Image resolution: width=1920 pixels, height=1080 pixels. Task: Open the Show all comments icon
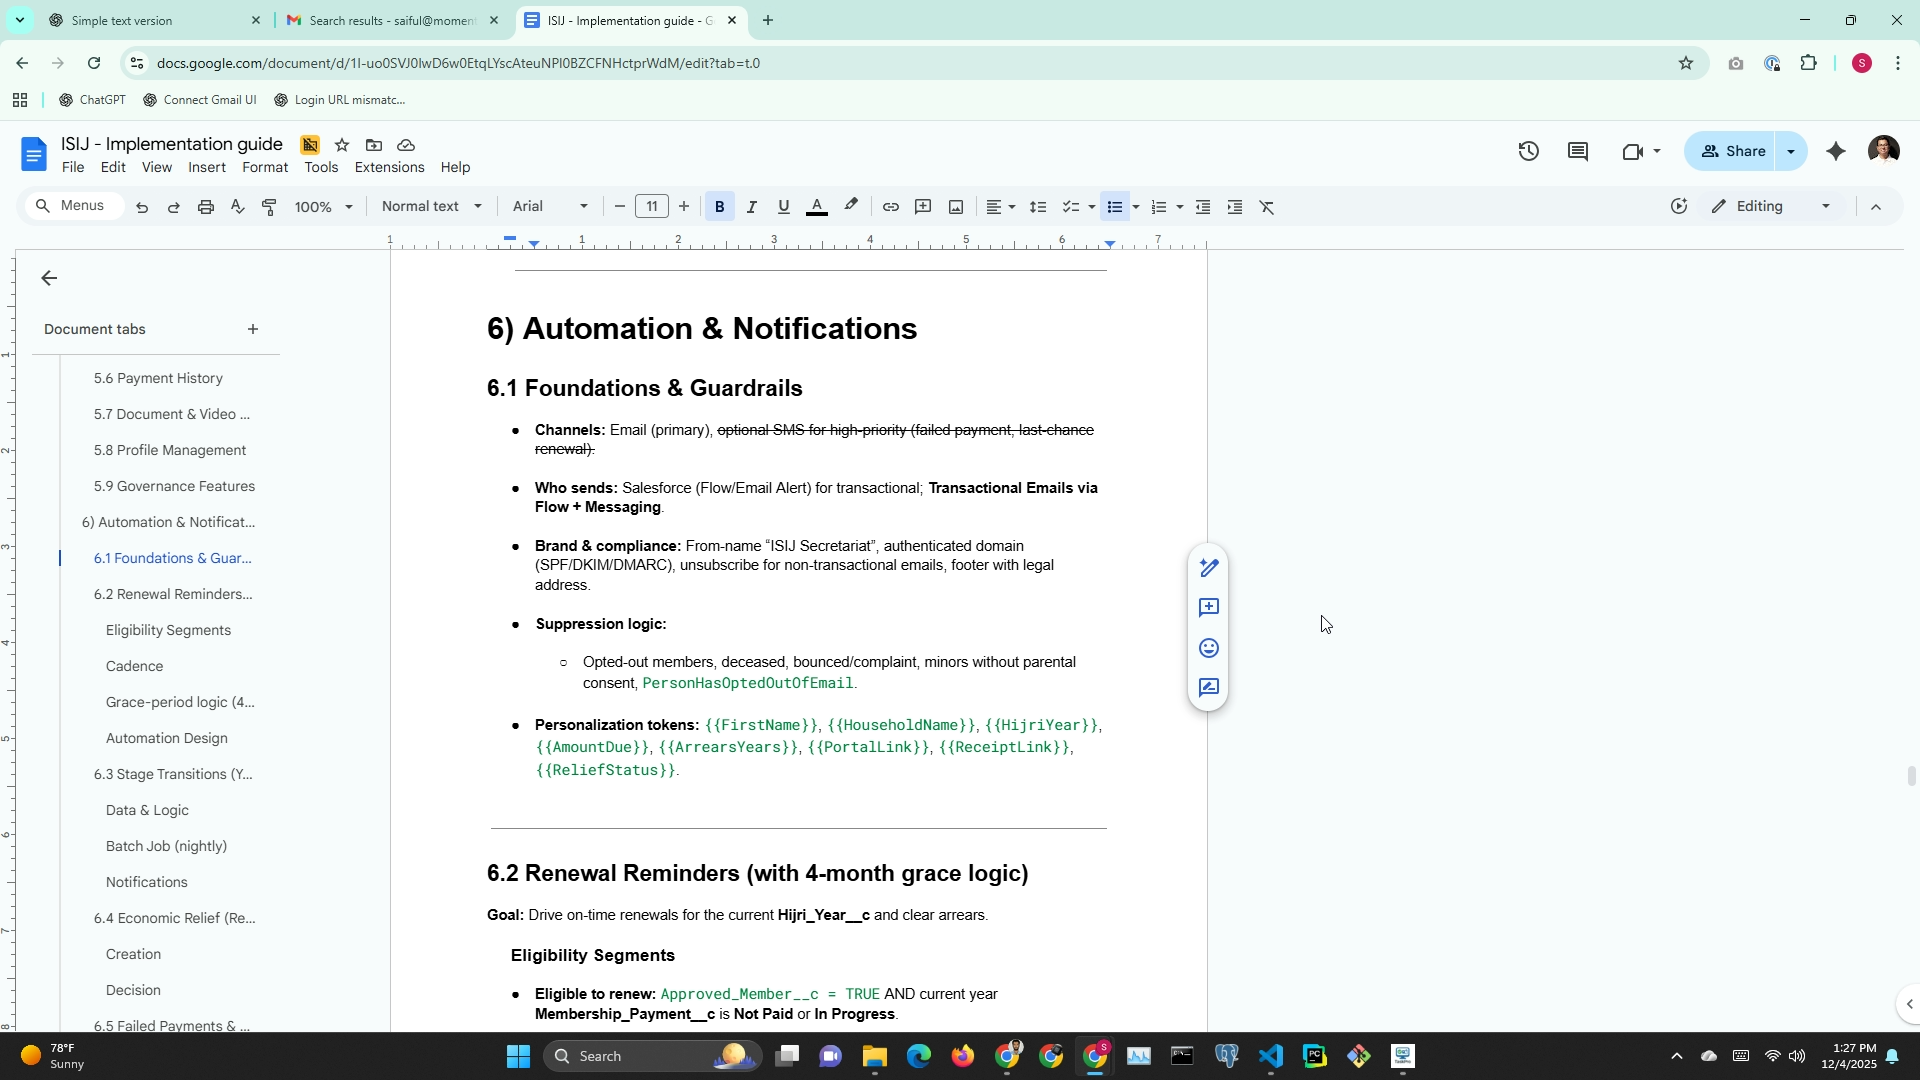coord(1578,151)
